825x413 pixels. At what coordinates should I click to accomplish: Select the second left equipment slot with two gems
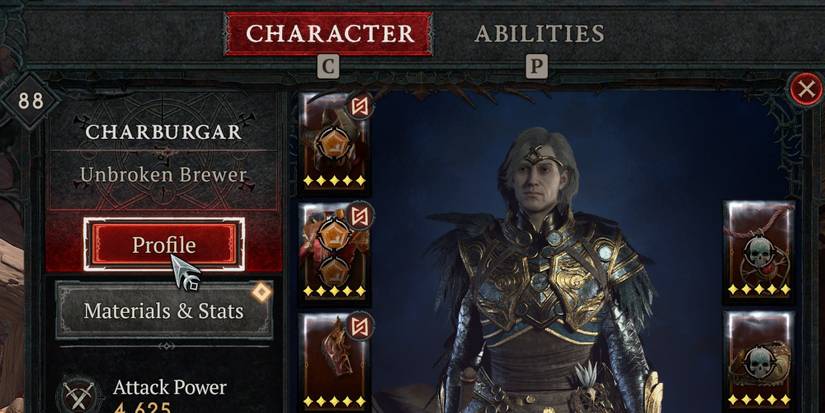click(x=334, y=251)
